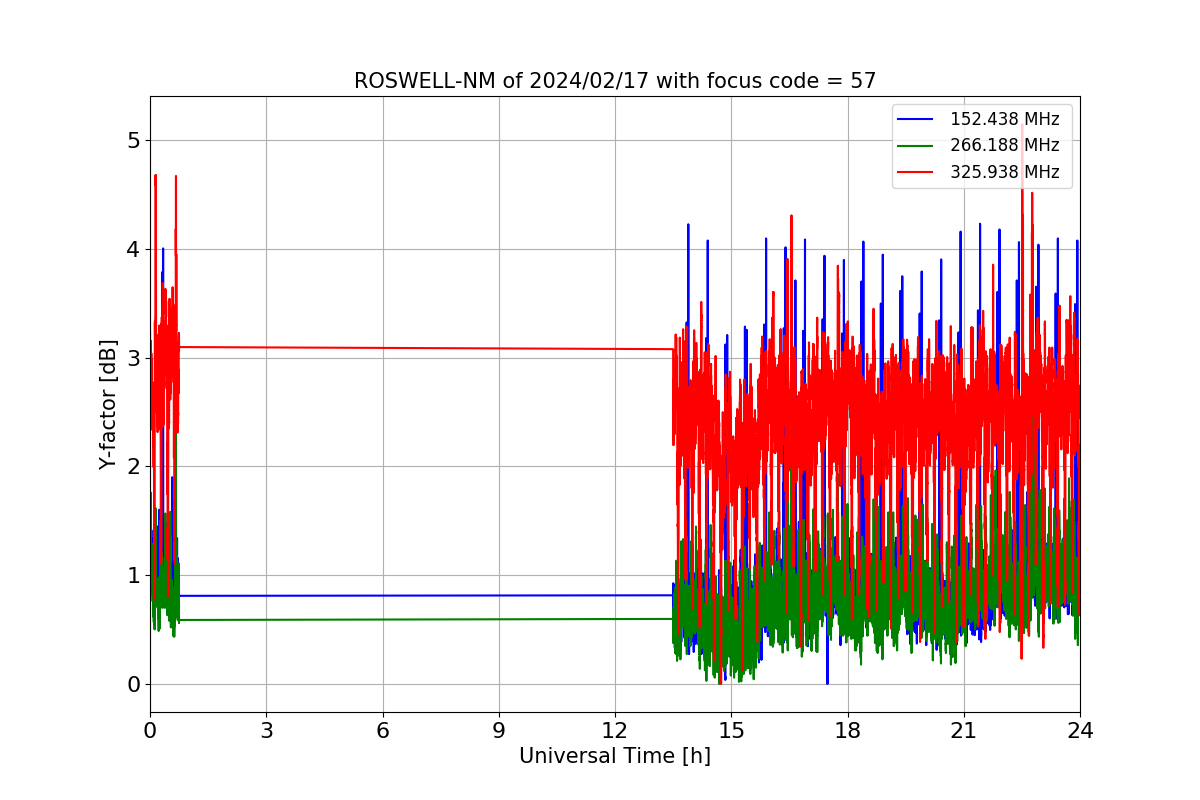This screenshot has height=800, width=1200.
Task: Click the flat red line segment near 3 dB
Action: (427, 348)
